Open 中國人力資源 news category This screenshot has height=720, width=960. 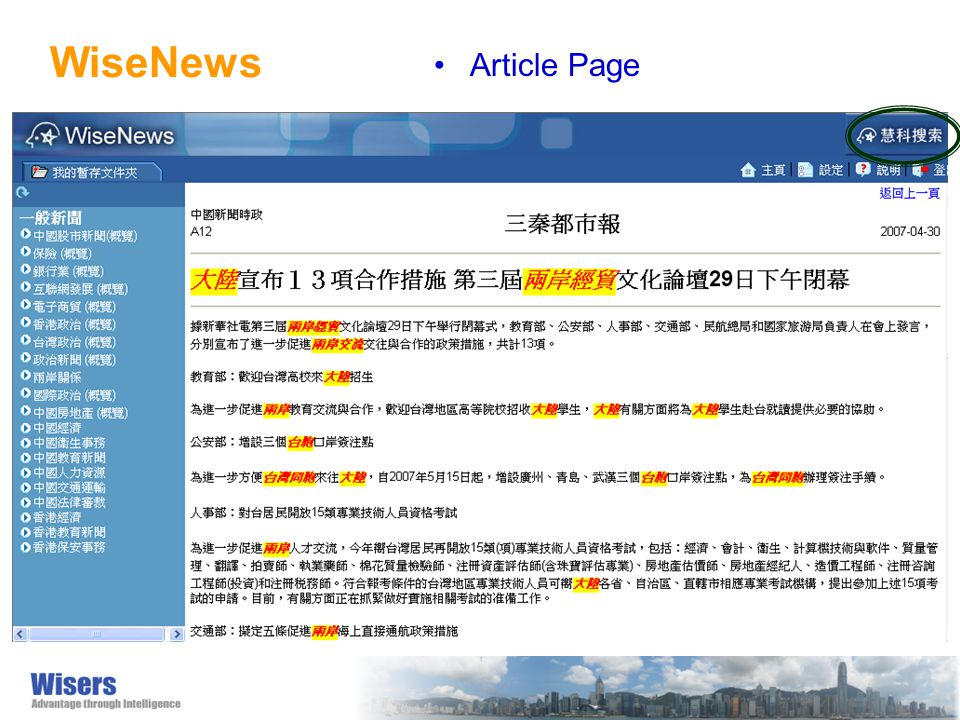(69, 472)
